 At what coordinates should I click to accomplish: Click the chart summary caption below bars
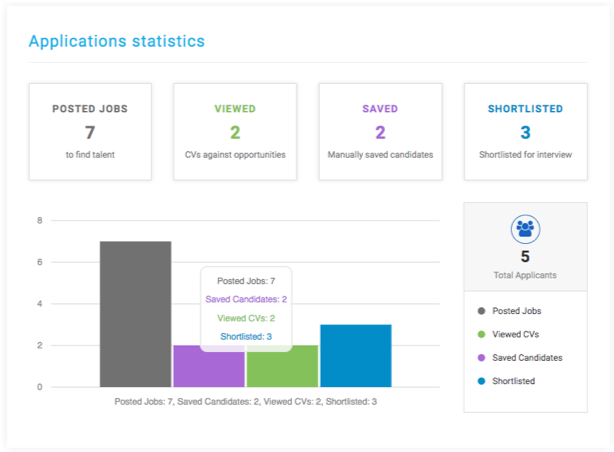click(246, 401)
